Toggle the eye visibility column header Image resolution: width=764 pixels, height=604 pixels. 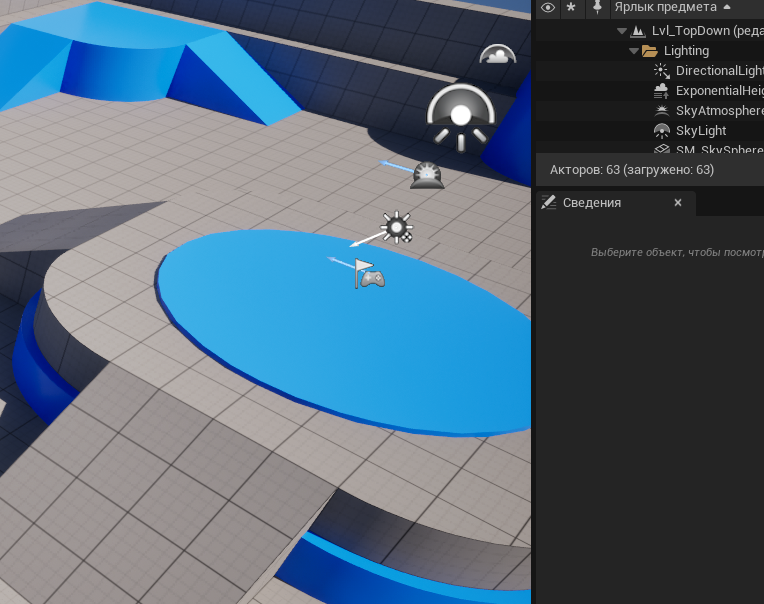click(x=548, y=8)
